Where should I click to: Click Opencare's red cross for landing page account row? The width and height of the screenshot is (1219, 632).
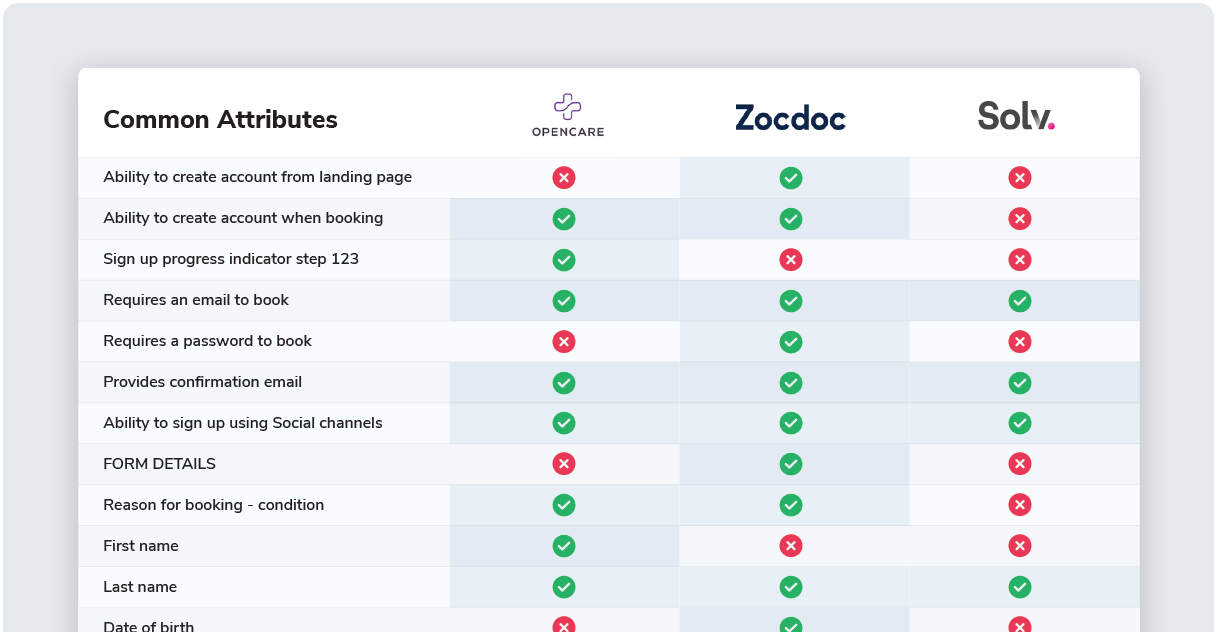(564, 178)
